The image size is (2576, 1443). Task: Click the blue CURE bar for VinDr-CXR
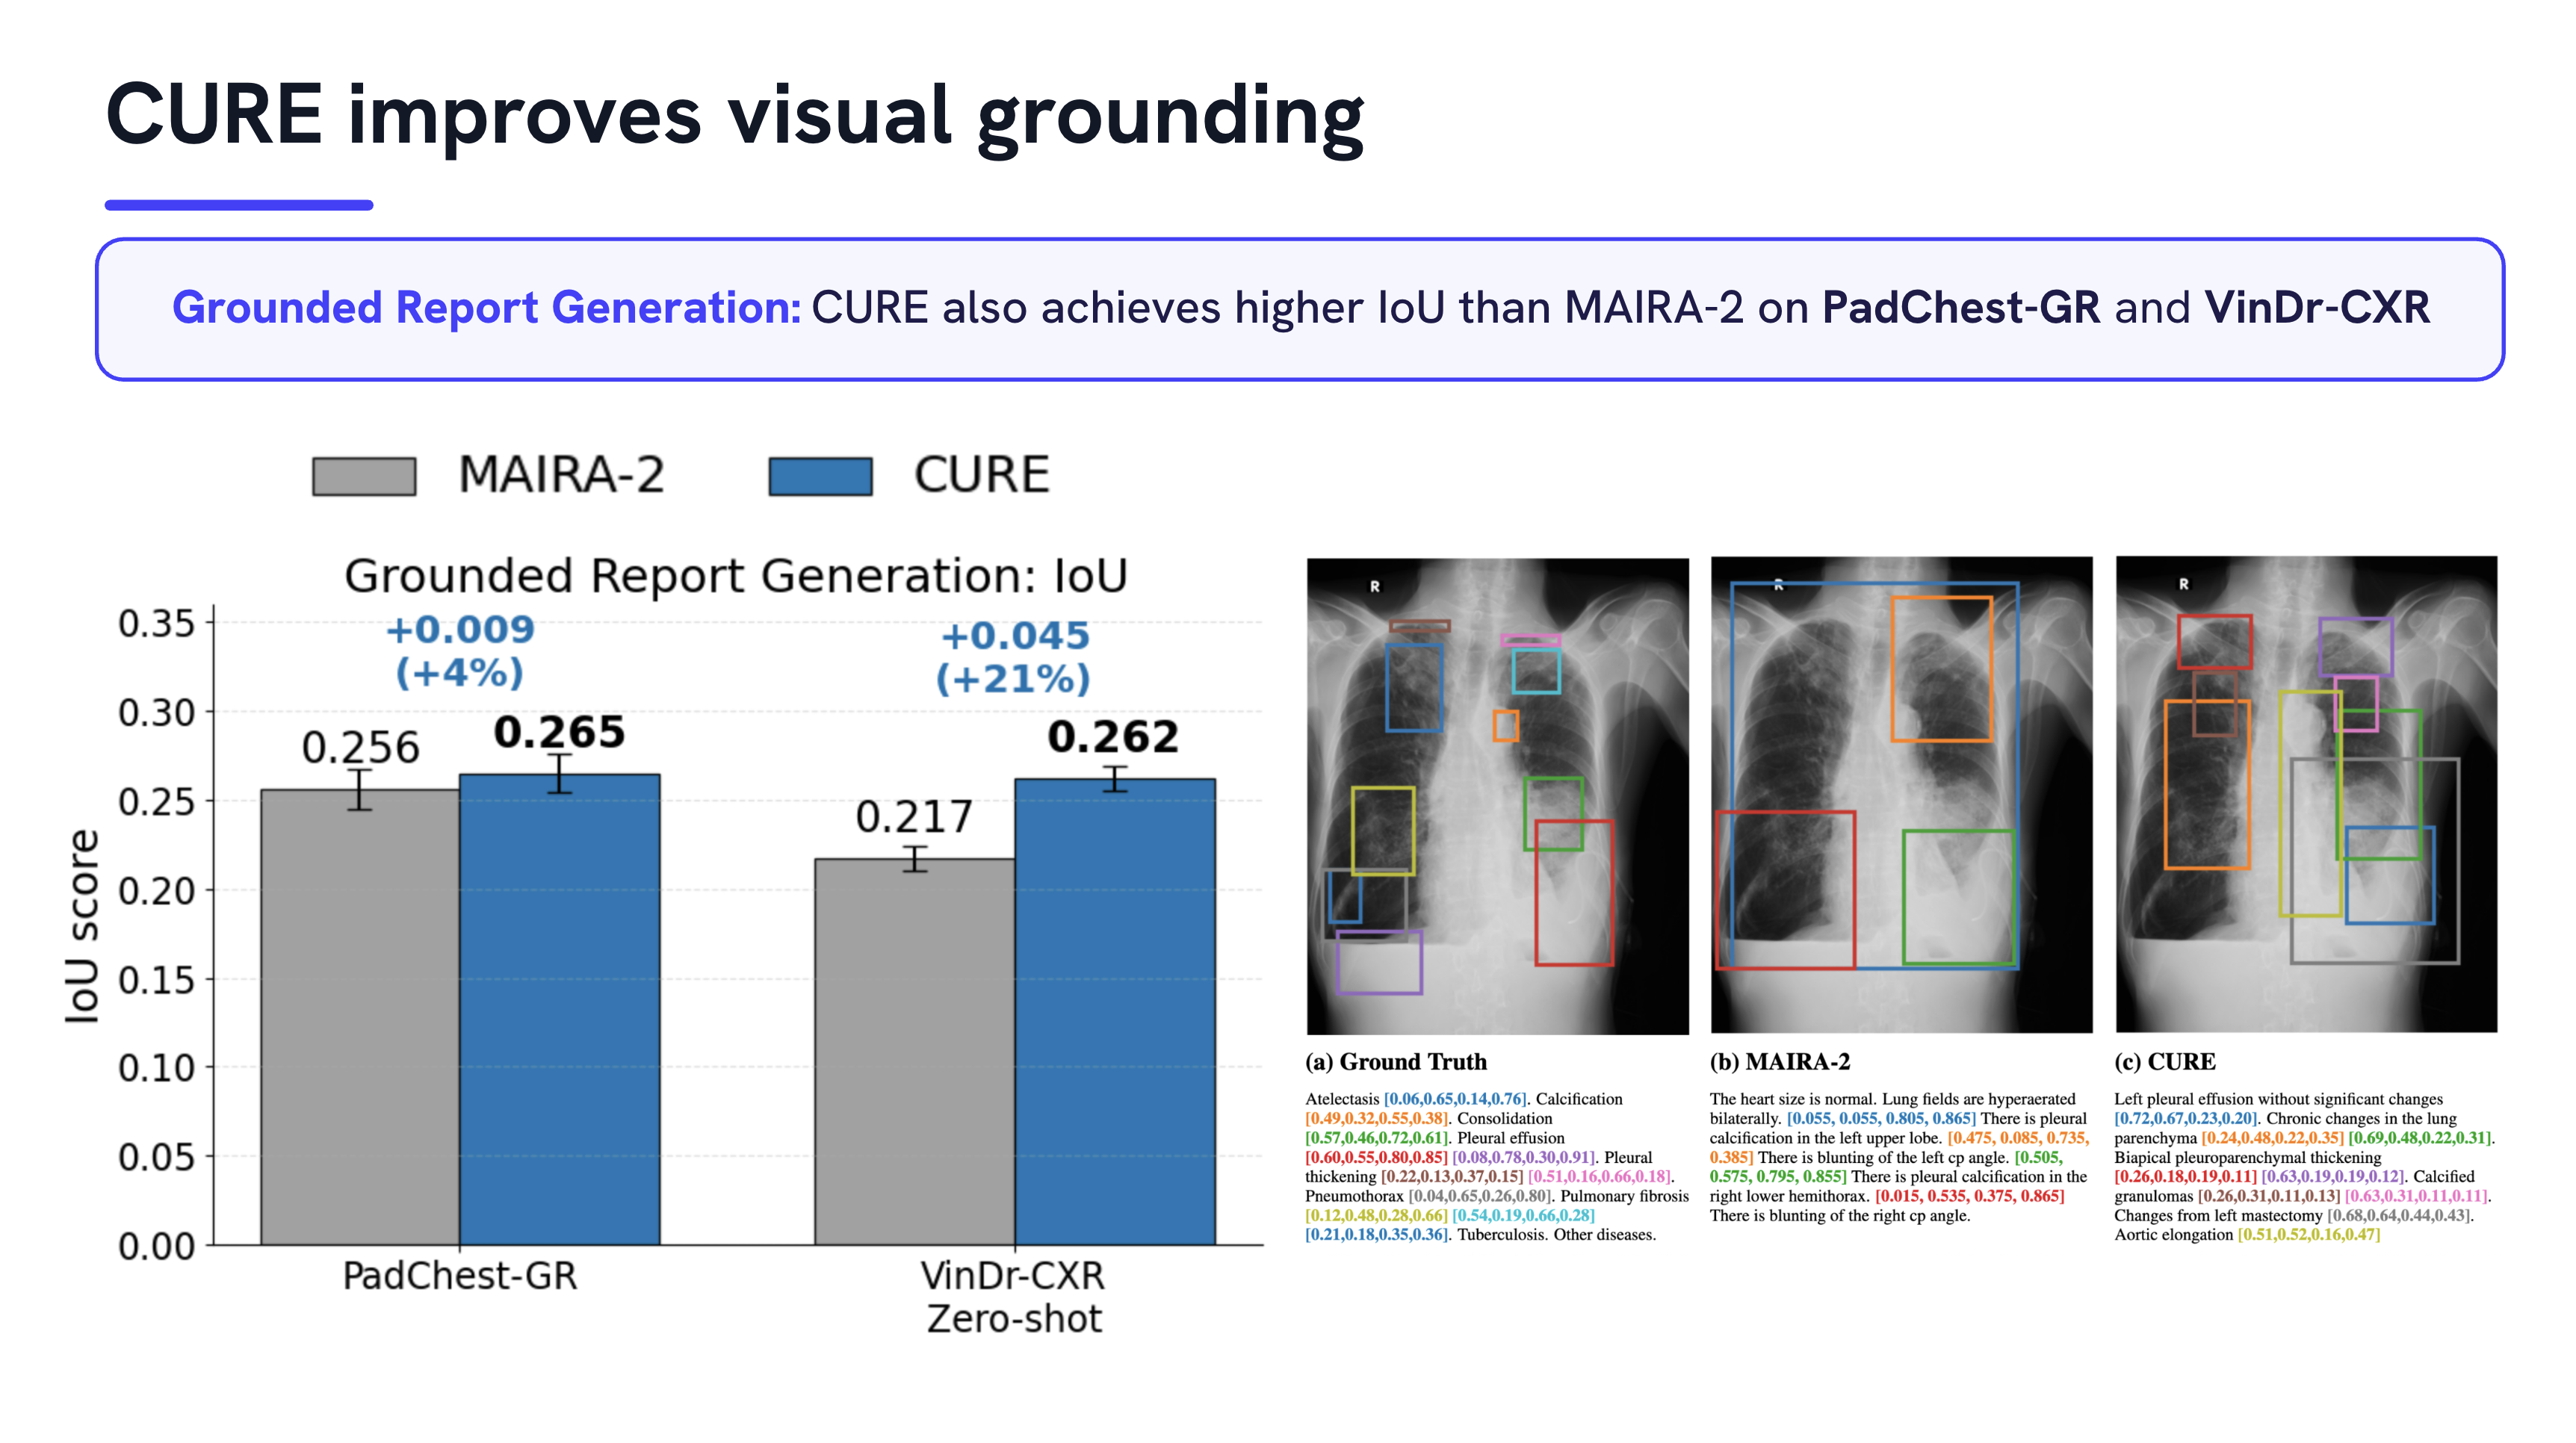coord(1115,1012)
